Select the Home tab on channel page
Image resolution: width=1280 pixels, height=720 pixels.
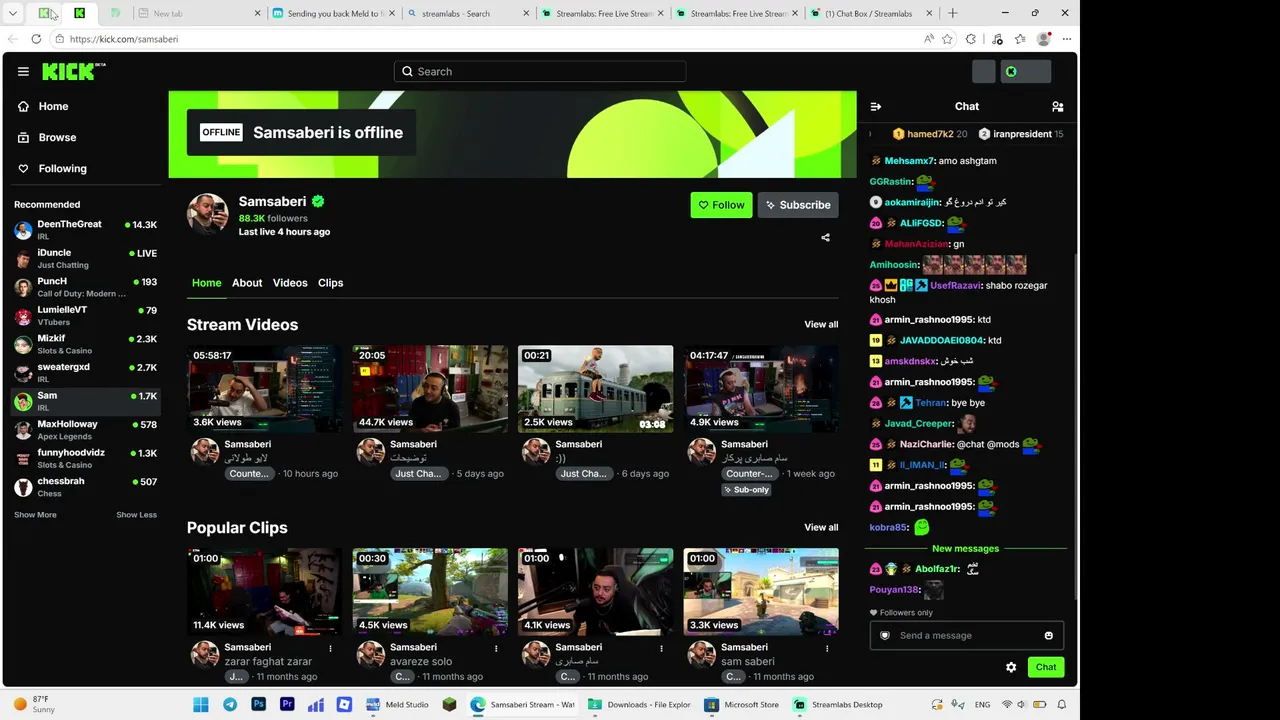[x=207, y=283]
